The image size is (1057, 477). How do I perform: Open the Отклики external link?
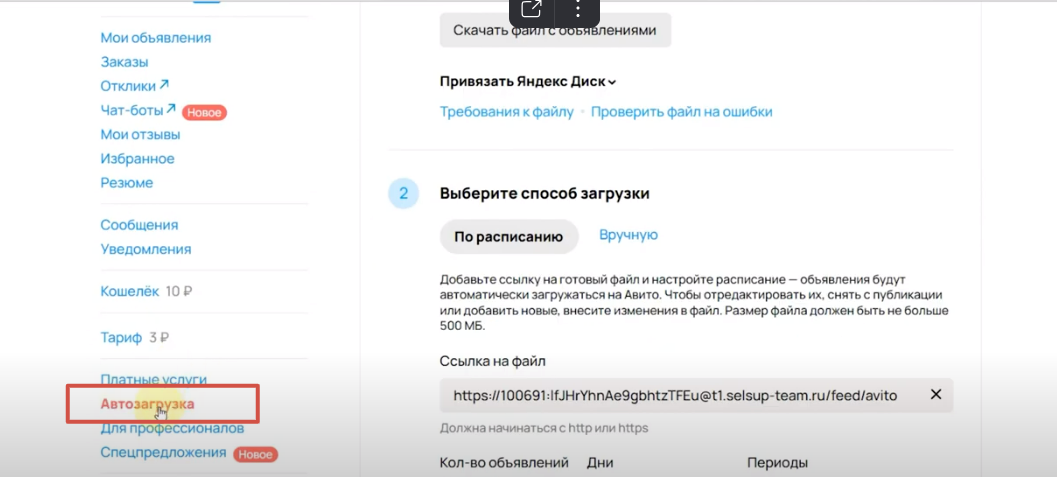[x=135, y=86]
